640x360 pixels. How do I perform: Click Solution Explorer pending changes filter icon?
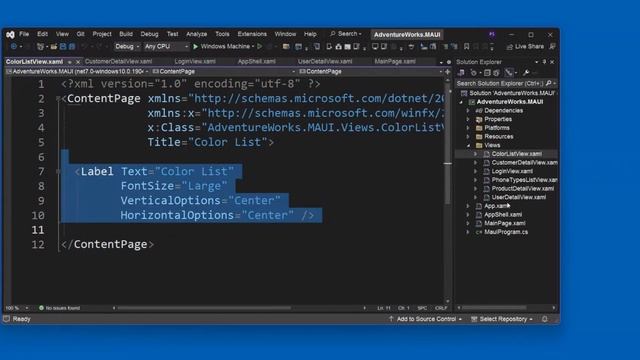pyautogui.click(x=473, y=73)
